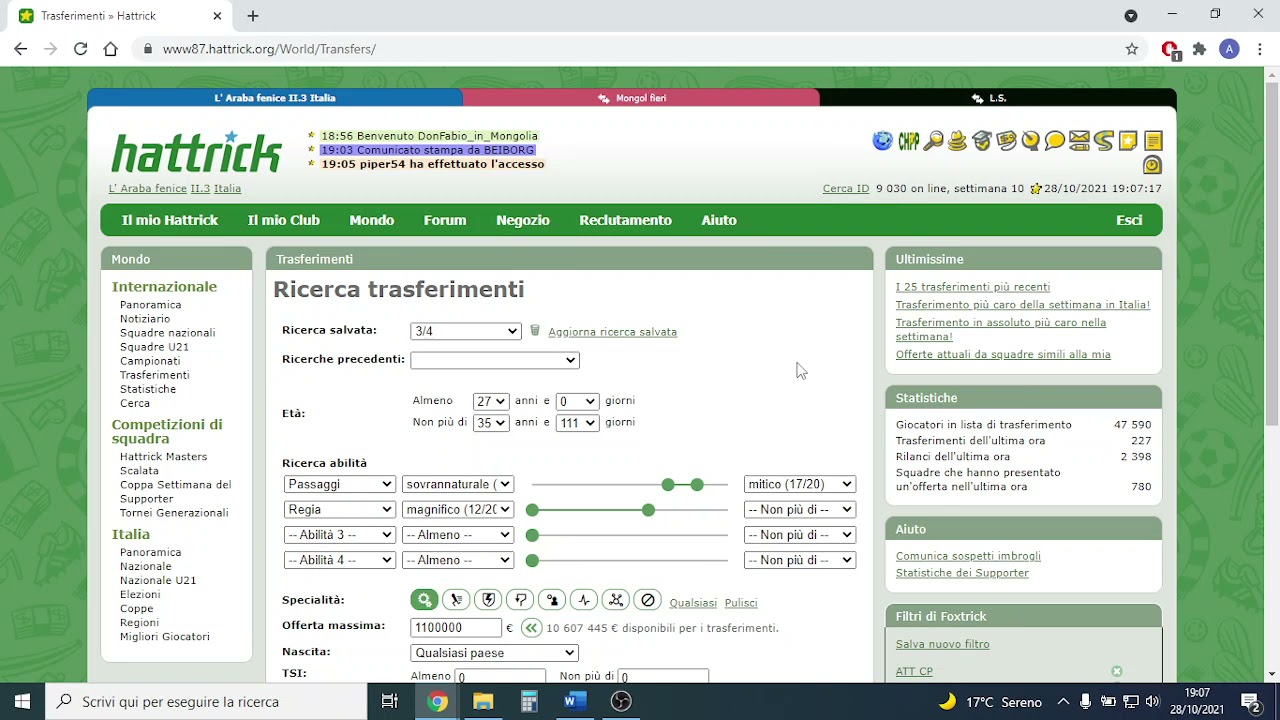The height and width of the screenshot is (720, 1280).
Task: Open the speech bubble forum icon
Action: point(1055,141)
